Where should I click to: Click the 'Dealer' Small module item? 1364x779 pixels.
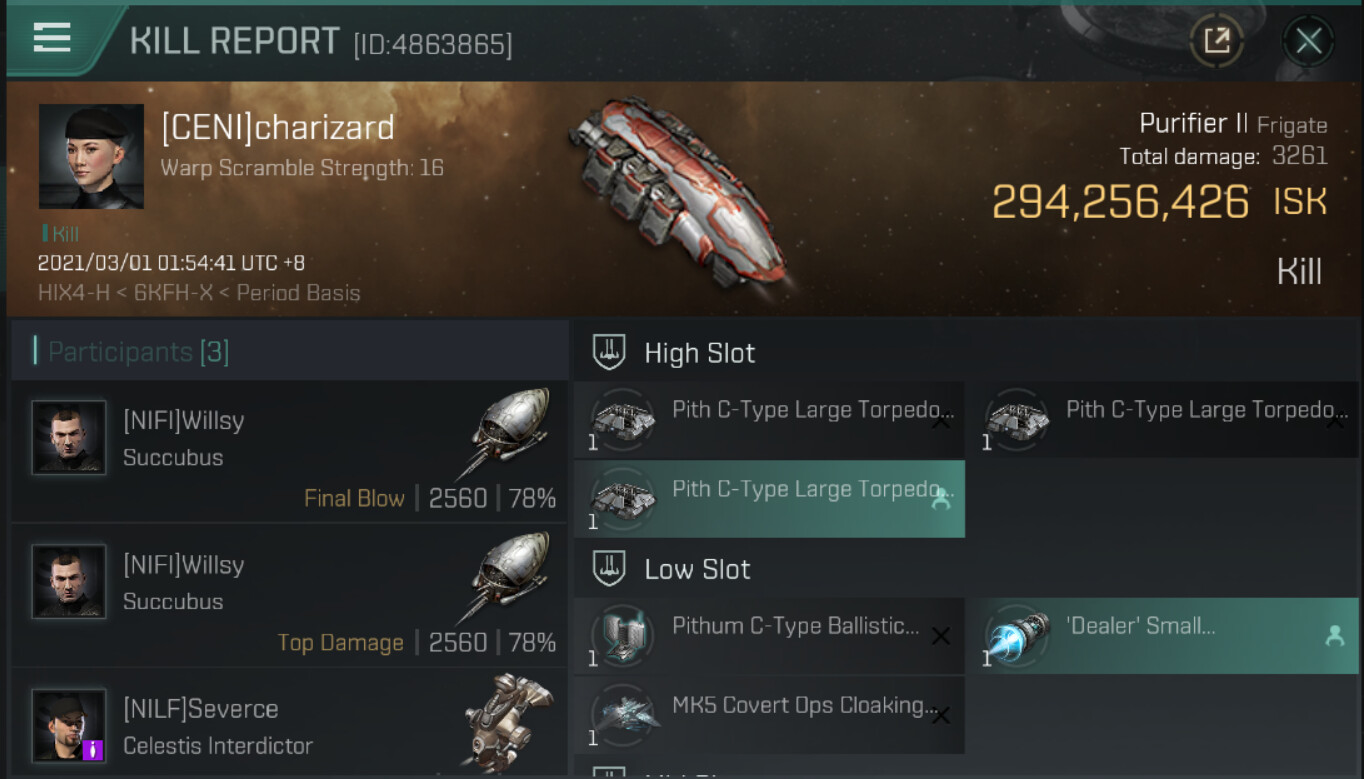[x=1167, y=636]
